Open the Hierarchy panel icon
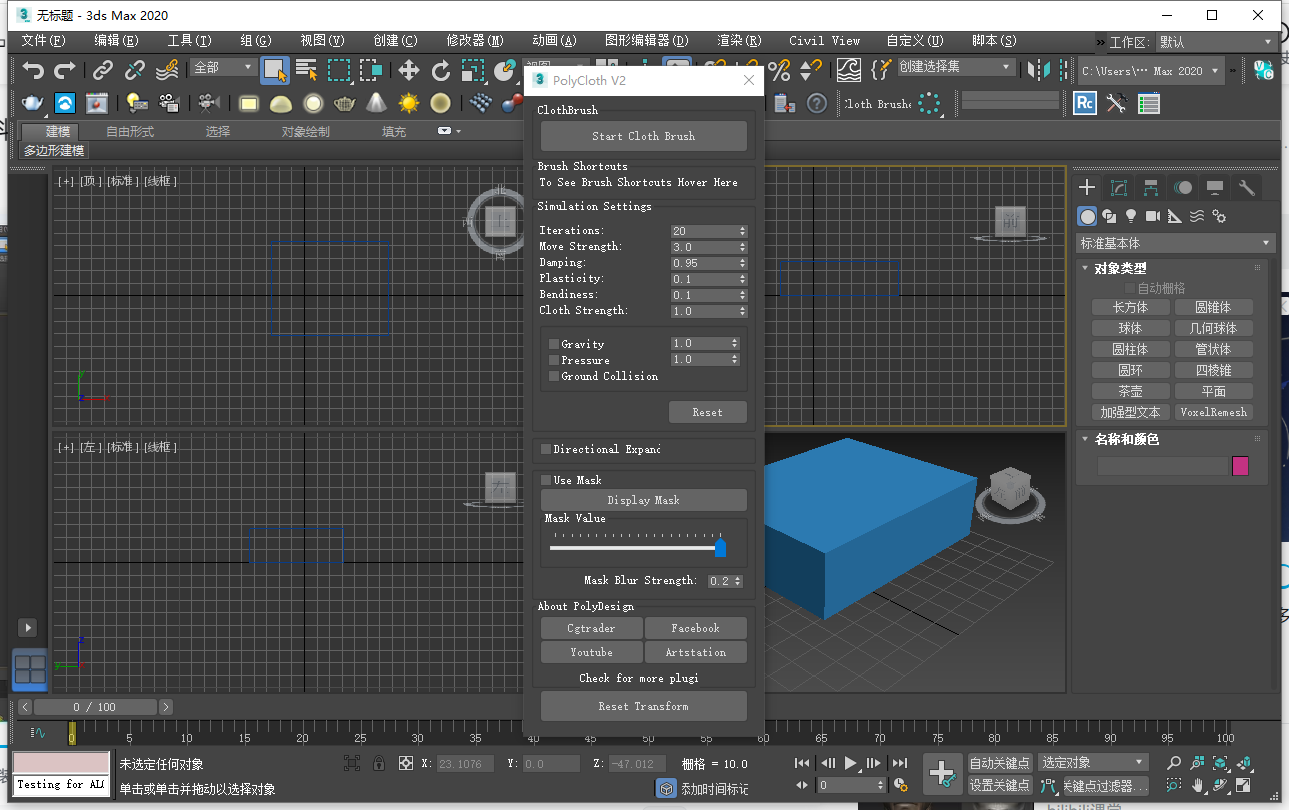1289x810 pixels. click(x=1151, y=186)
